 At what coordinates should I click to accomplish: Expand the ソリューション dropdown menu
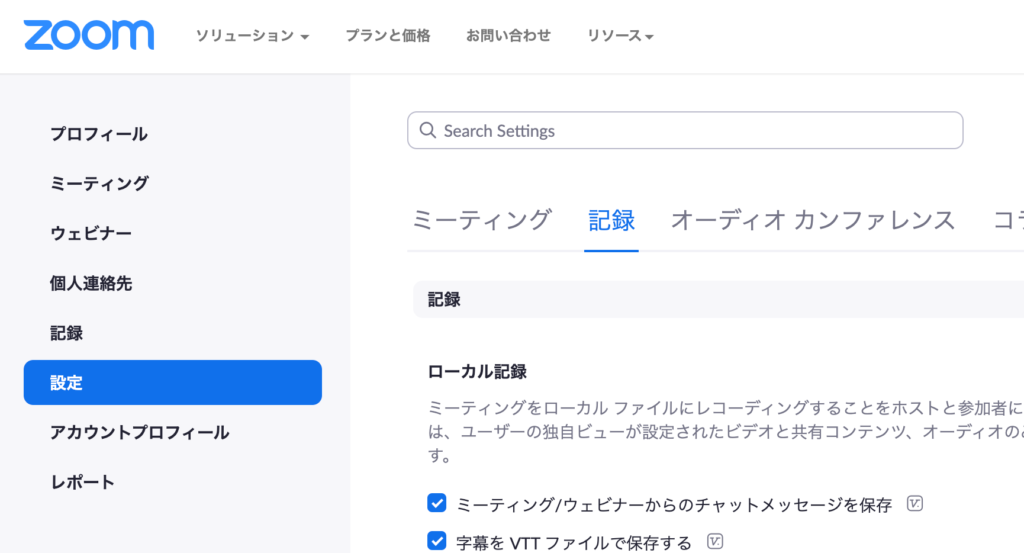tap(252, 35)
